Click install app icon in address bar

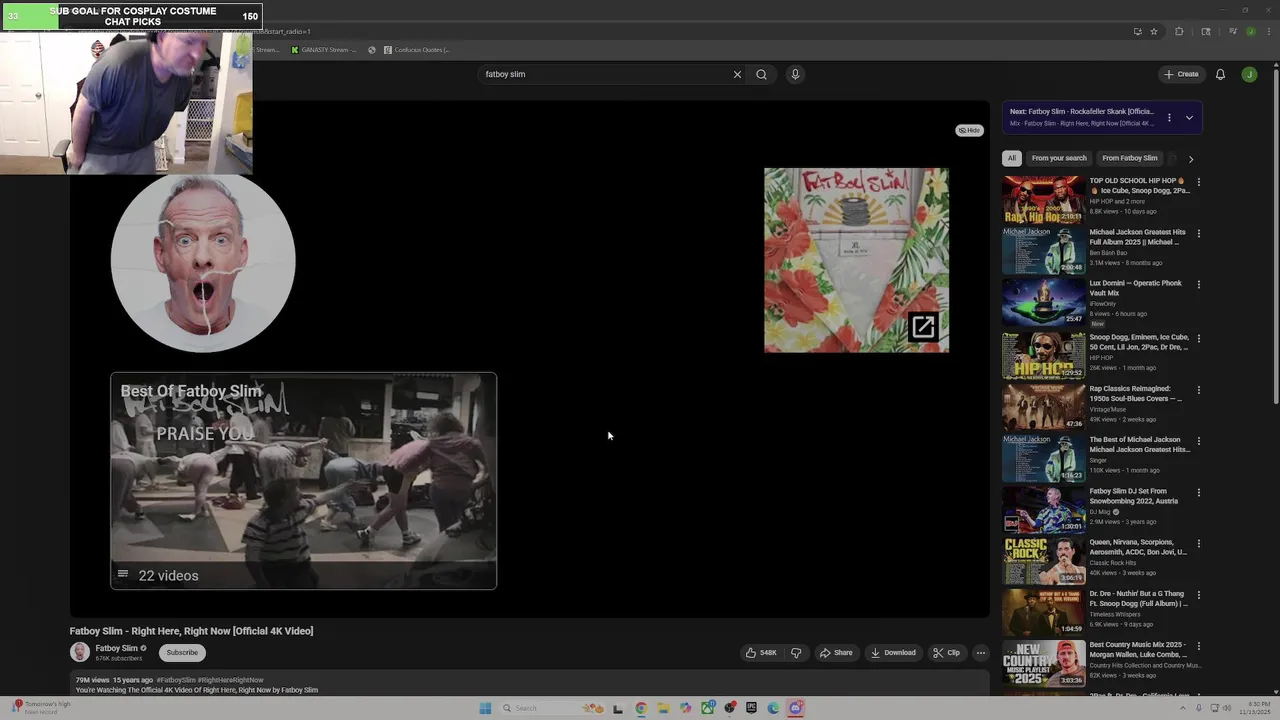(1137, 31)
